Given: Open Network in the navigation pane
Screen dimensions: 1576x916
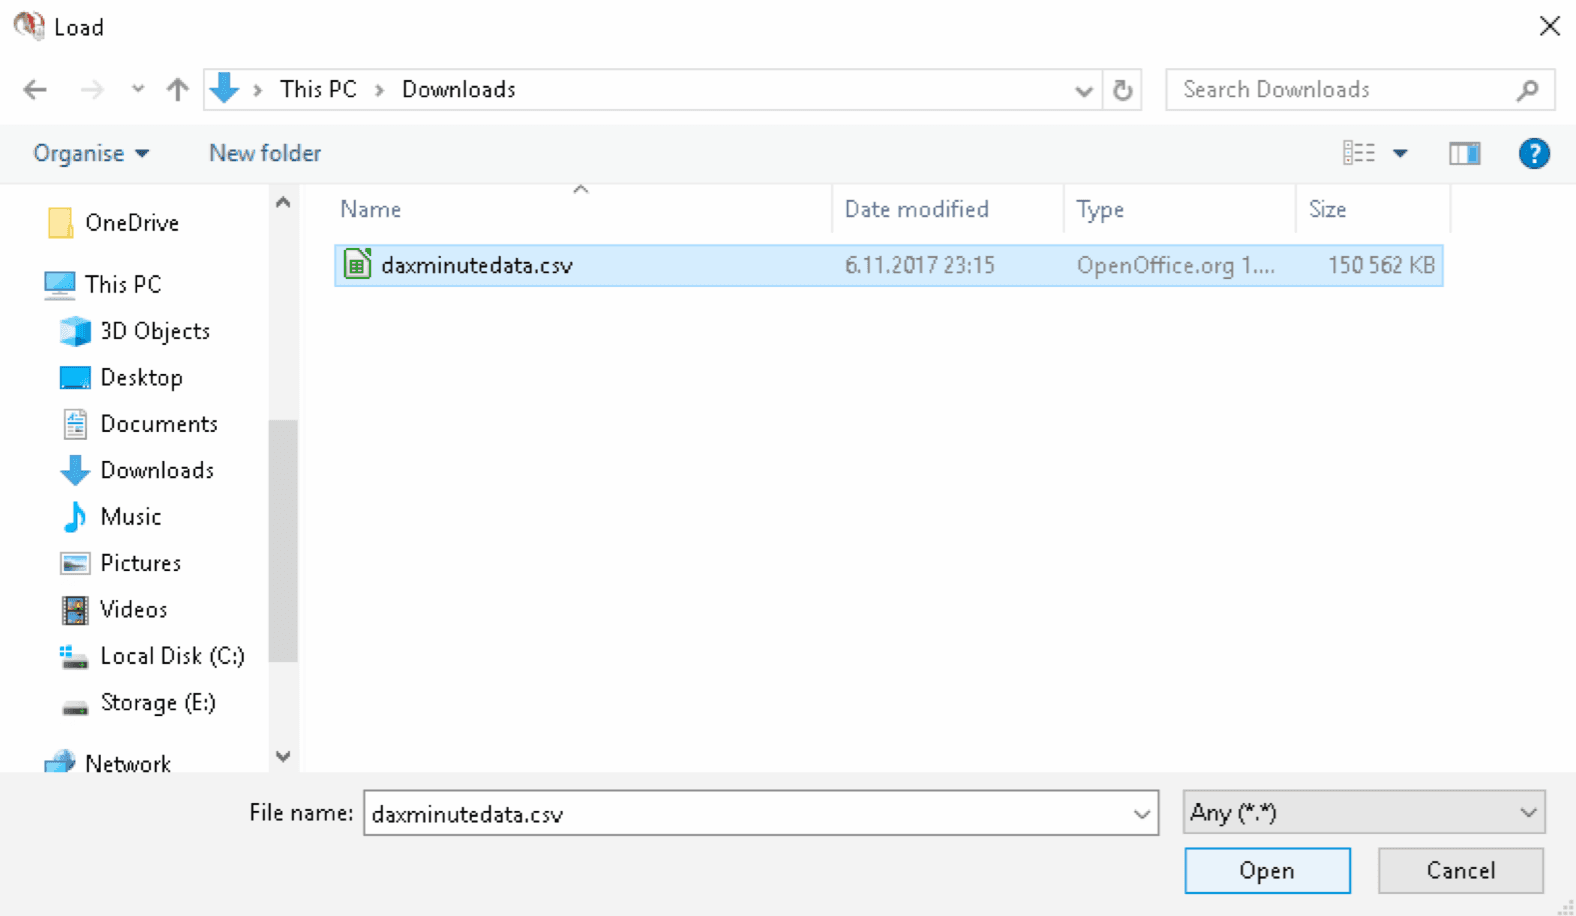Looking at the screenshot, I should click(x=128, y=763).
